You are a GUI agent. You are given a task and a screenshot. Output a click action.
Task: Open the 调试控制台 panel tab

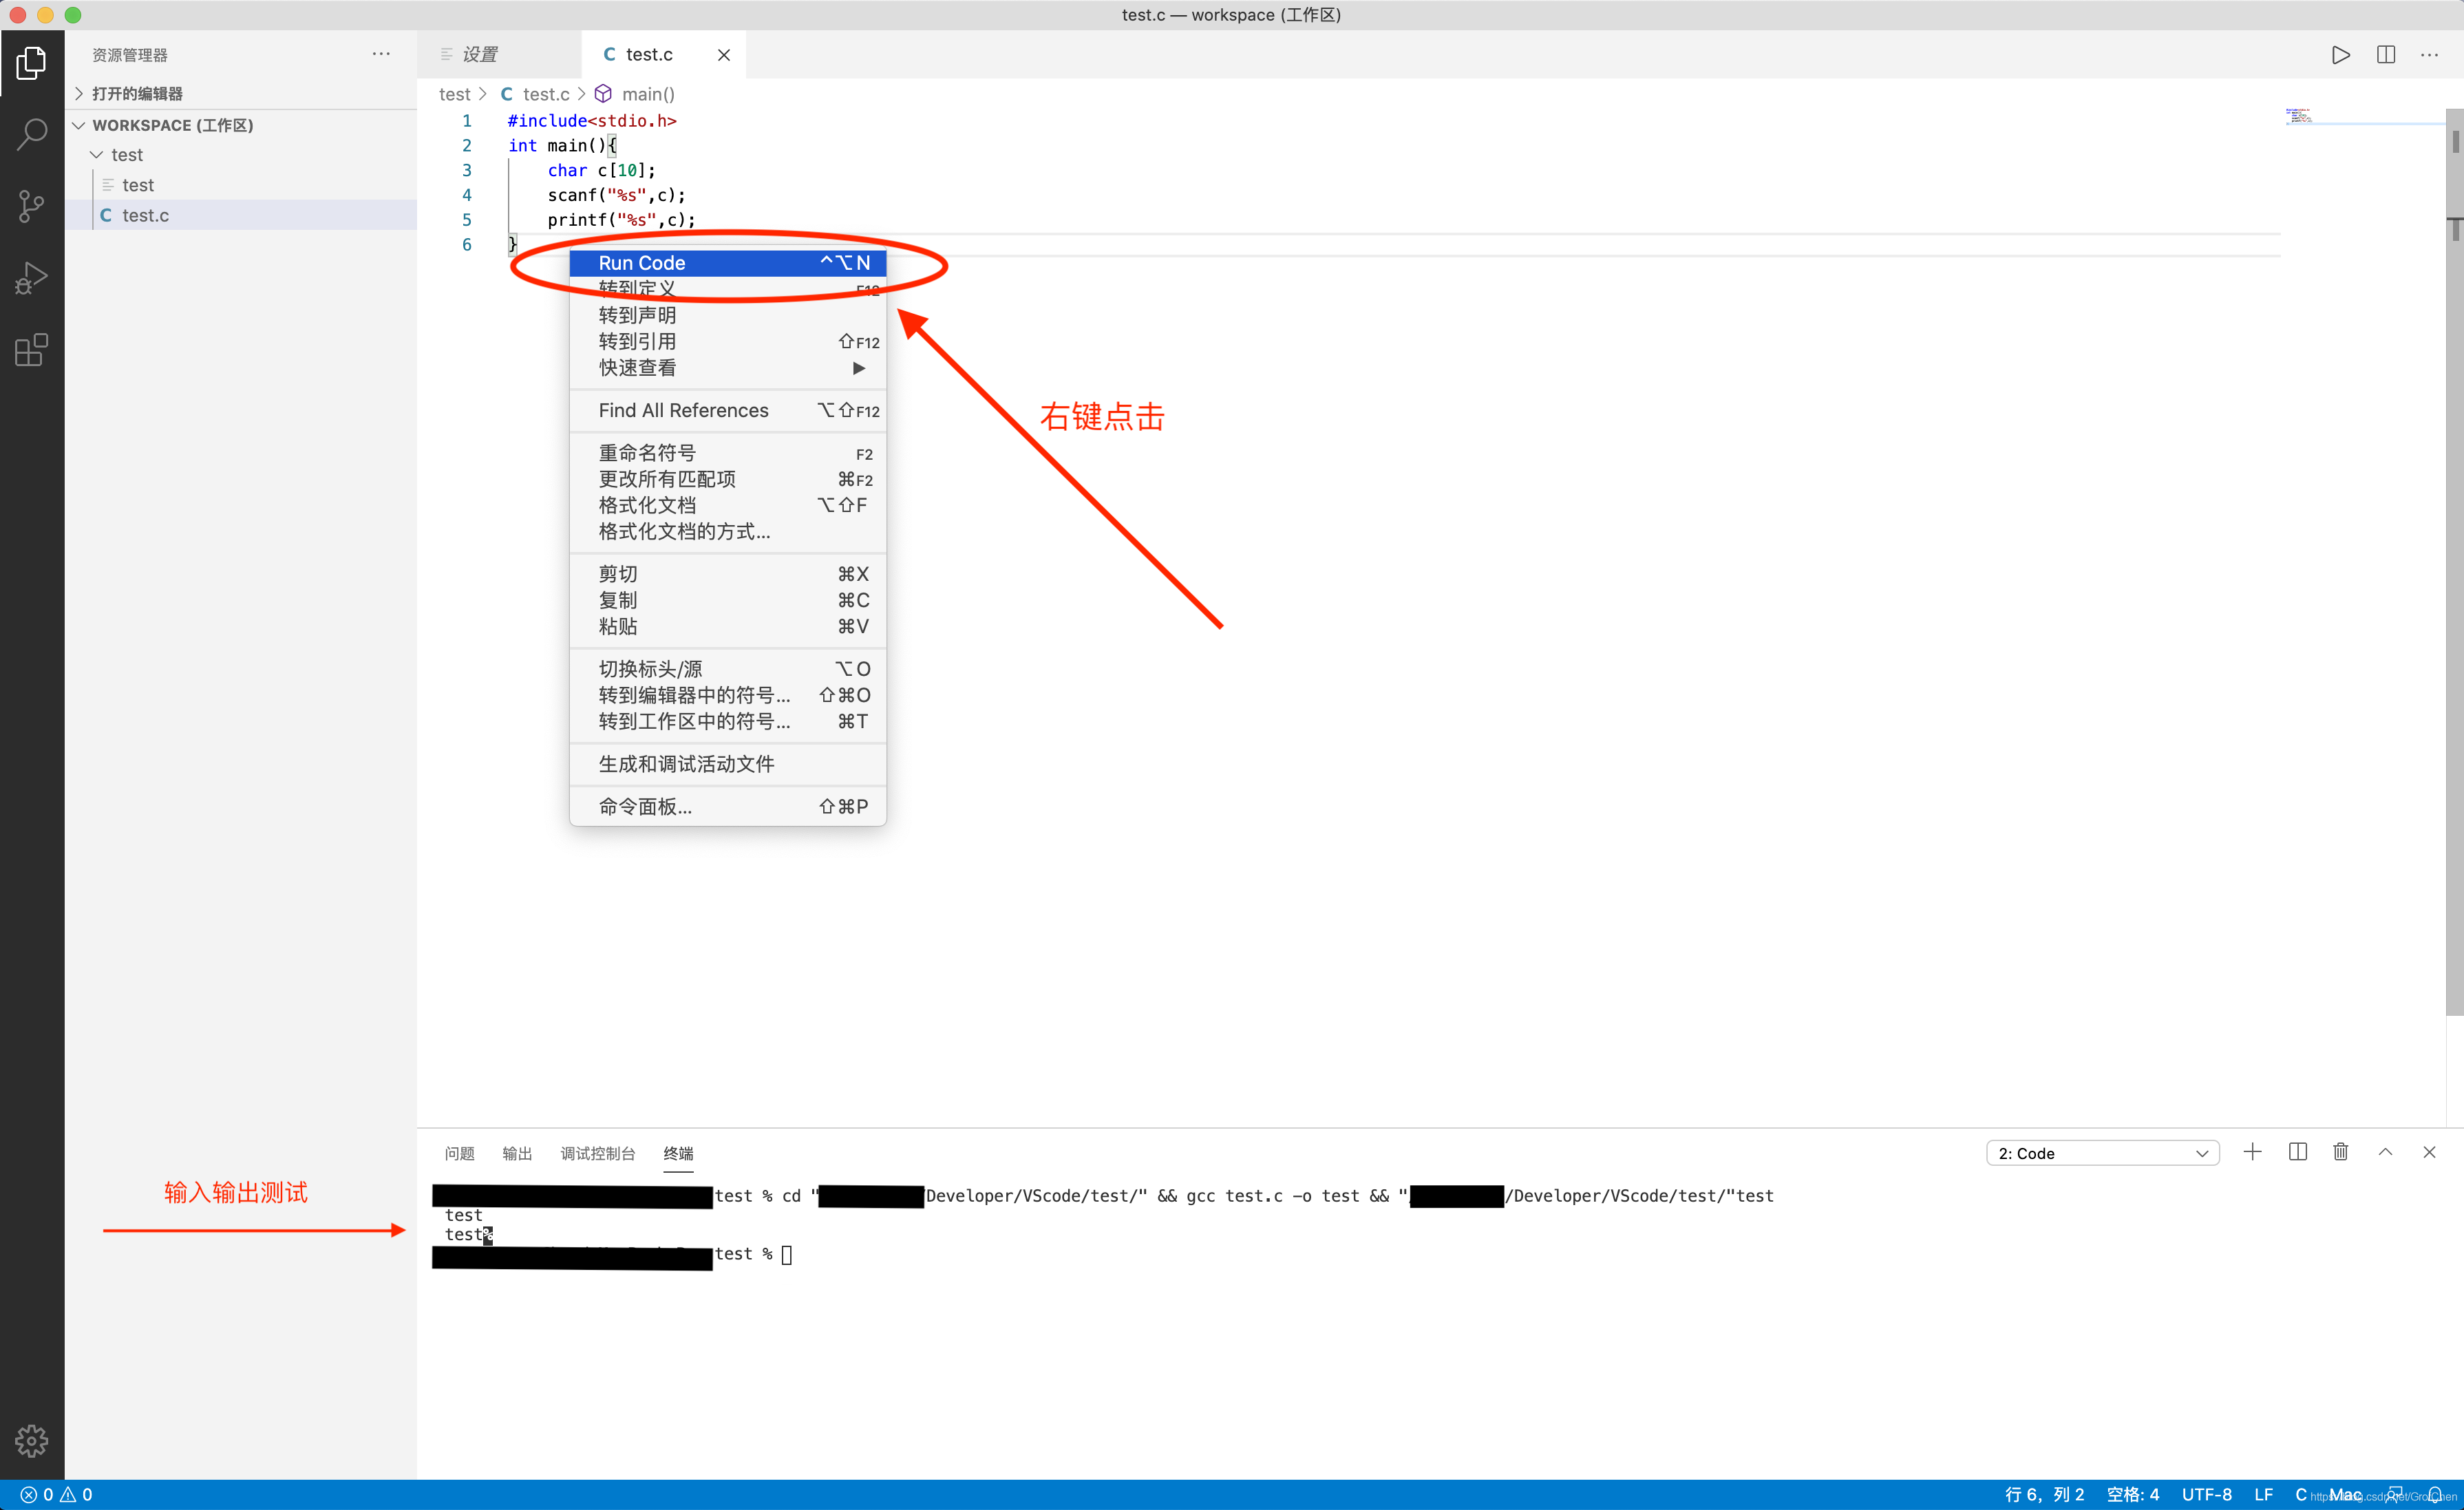click(598, 1153)
